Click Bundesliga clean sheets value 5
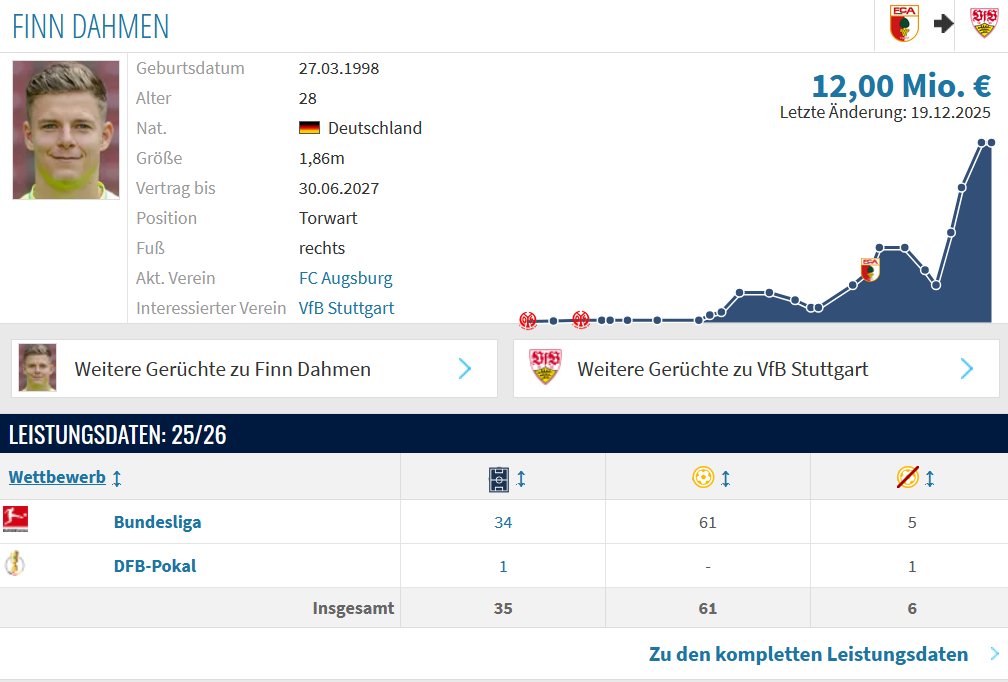 pyautogui.click(x=912, y=523)
